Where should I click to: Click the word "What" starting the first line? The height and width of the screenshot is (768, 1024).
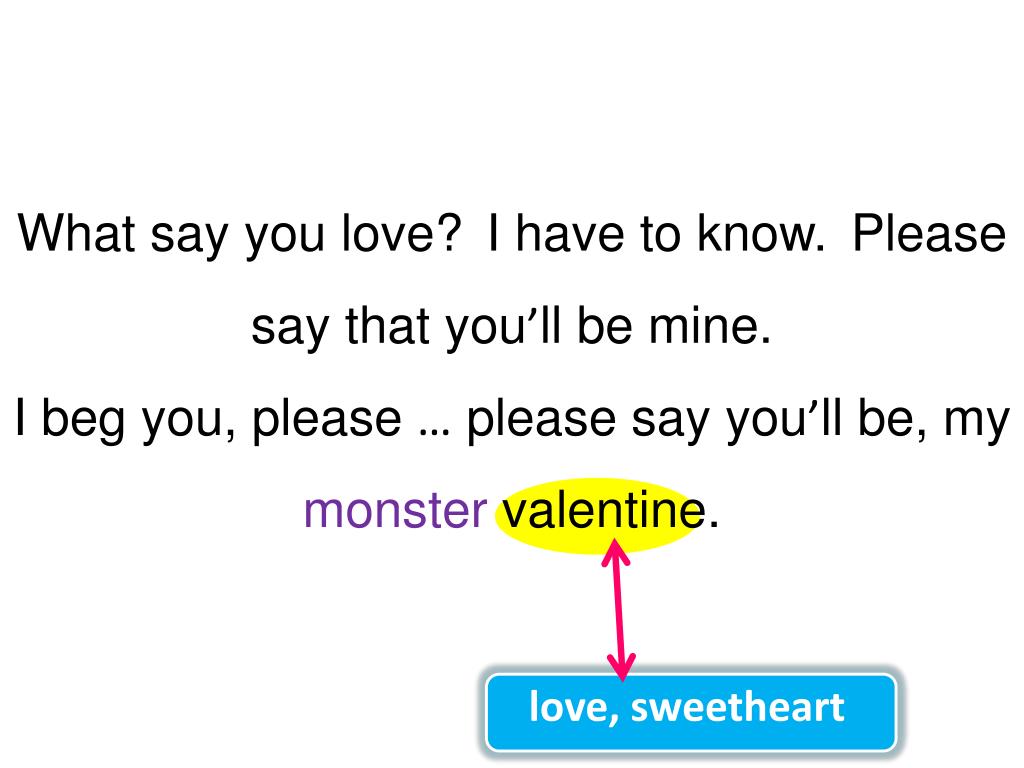(76, 233)
